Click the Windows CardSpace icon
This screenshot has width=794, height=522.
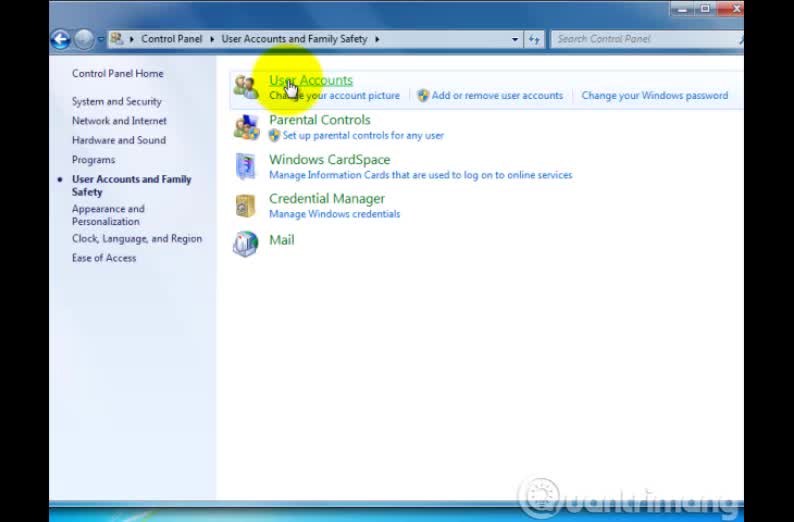(x=246, y=166)
